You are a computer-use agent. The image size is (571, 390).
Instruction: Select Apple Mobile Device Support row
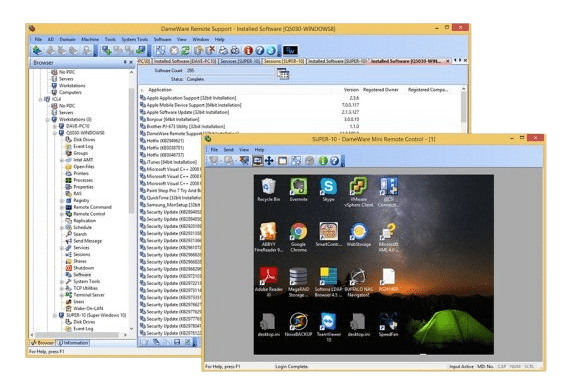pos(191,105)
